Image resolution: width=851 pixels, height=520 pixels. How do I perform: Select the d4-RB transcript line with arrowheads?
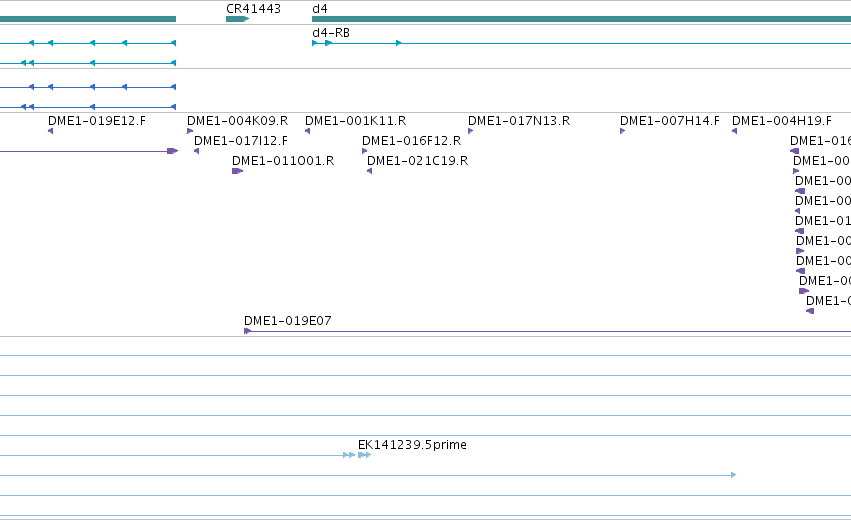click(581, 43)
